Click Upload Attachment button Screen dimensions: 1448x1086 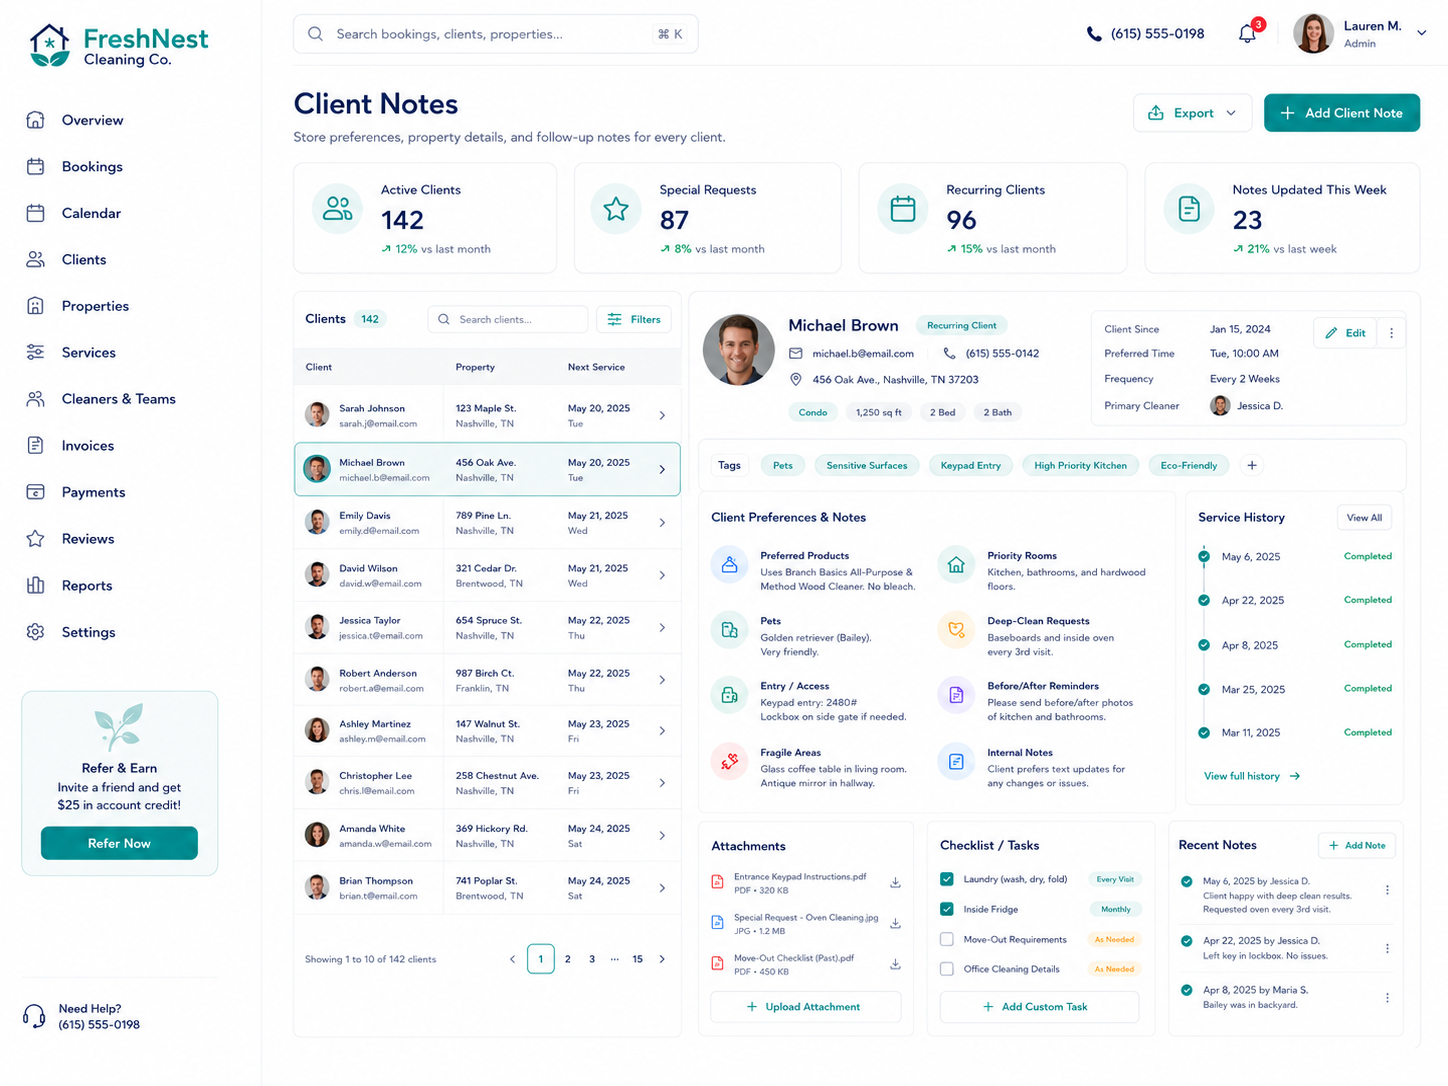tap(805, 1006)
